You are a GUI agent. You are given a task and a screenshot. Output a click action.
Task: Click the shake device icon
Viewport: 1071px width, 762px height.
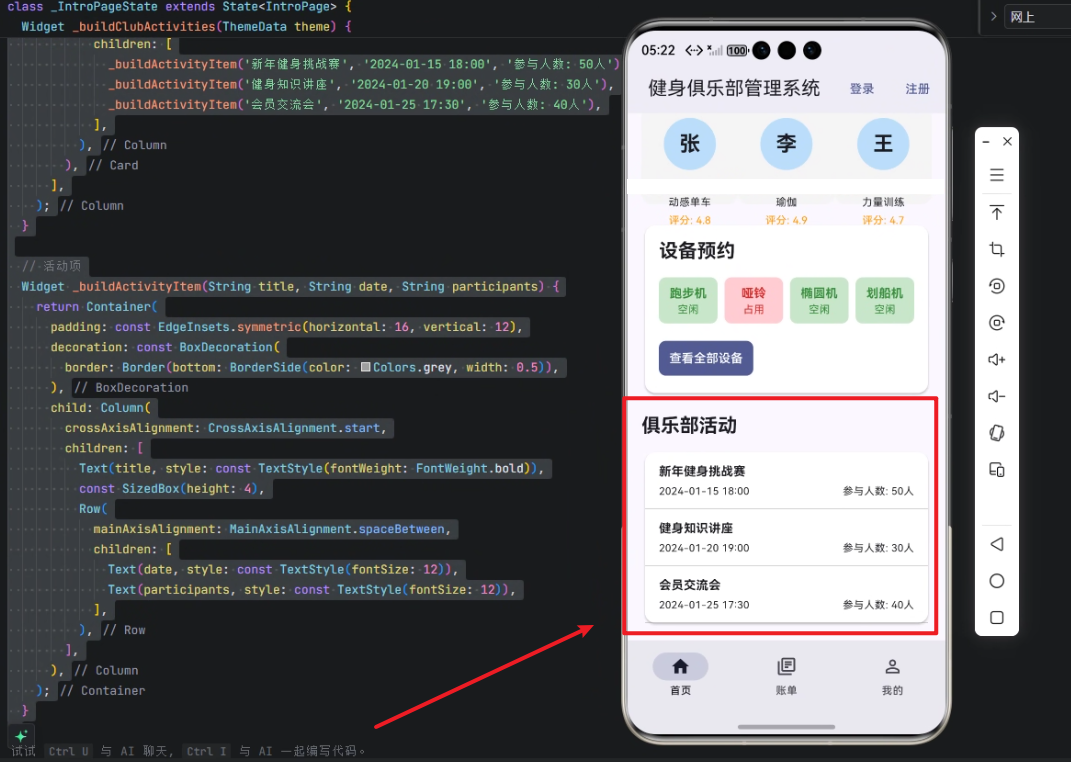(x=997, y=432)
